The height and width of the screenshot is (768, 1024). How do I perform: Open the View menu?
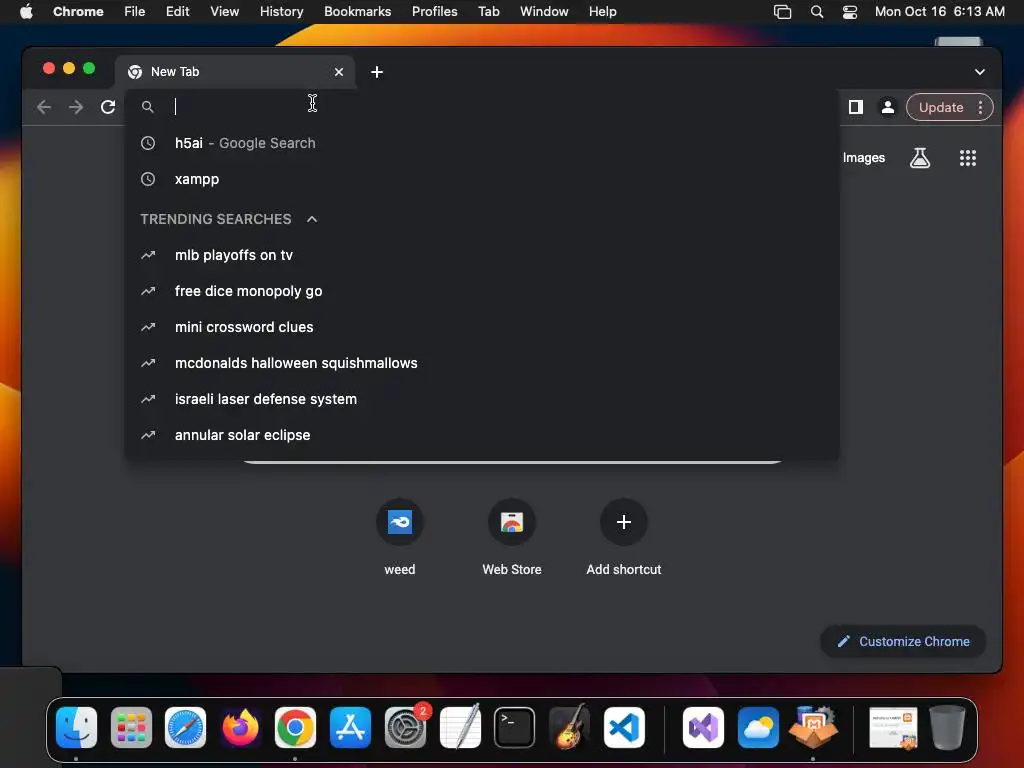[x=225, y=12]
